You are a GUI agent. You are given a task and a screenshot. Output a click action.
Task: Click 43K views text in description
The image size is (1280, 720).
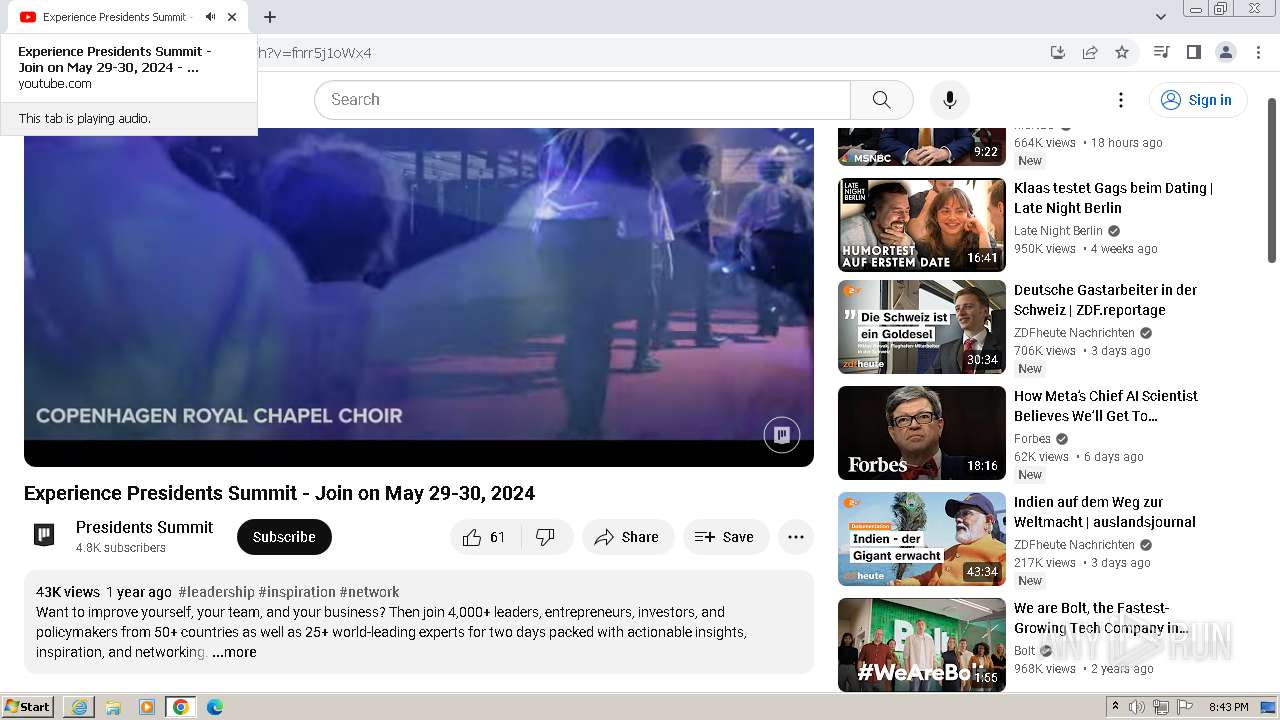[x=68, y=592]
